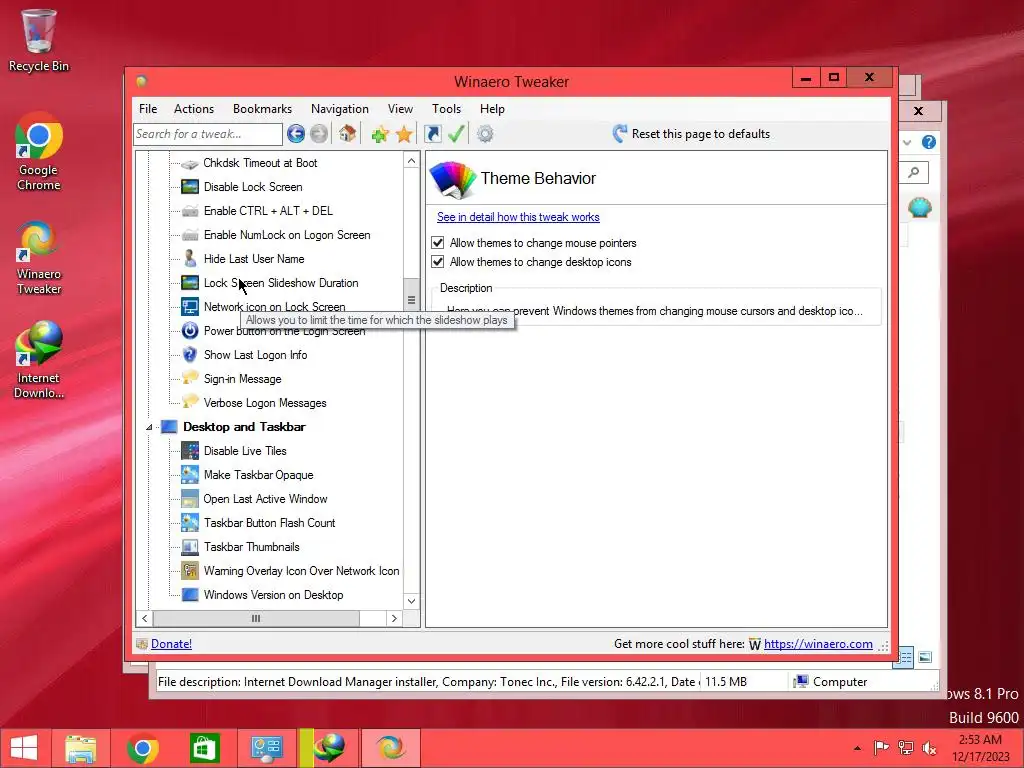Click the green checkmark toolbar icon
The image size is (1024, 768).
456,134
